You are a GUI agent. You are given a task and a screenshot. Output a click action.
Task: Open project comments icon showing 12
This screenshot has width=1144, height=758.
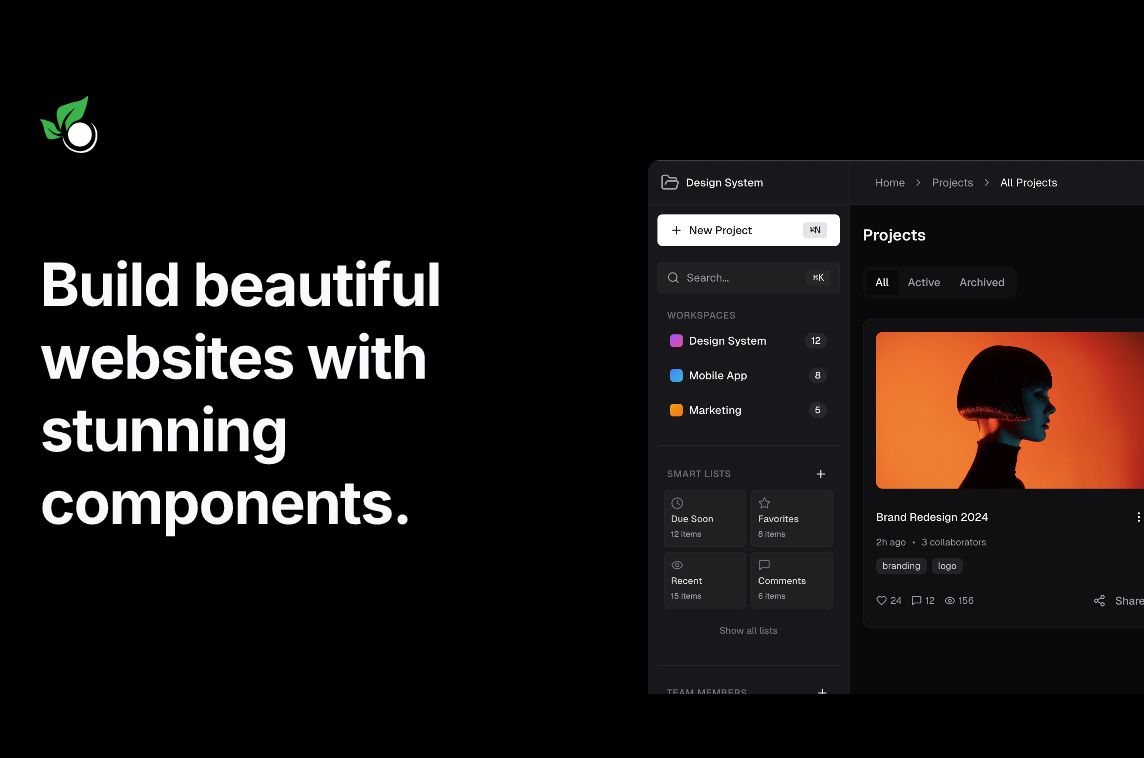point(916,601)
